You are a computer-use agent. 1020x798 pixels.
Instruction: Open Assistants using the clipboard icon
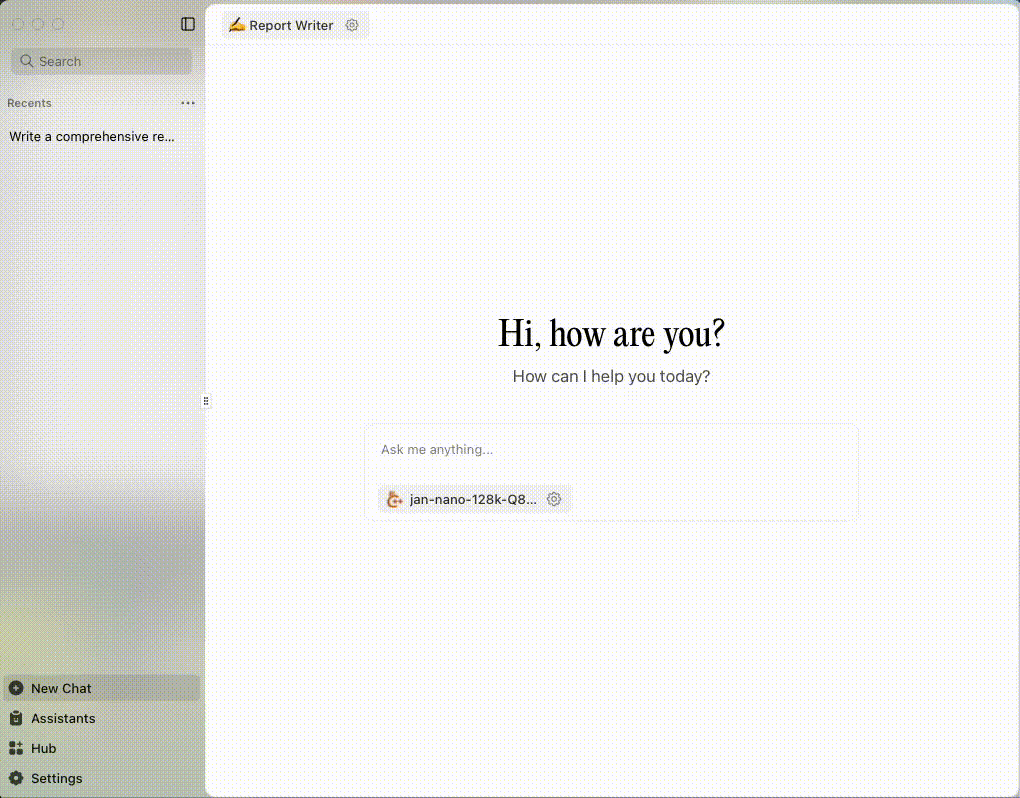coord(16,718)
